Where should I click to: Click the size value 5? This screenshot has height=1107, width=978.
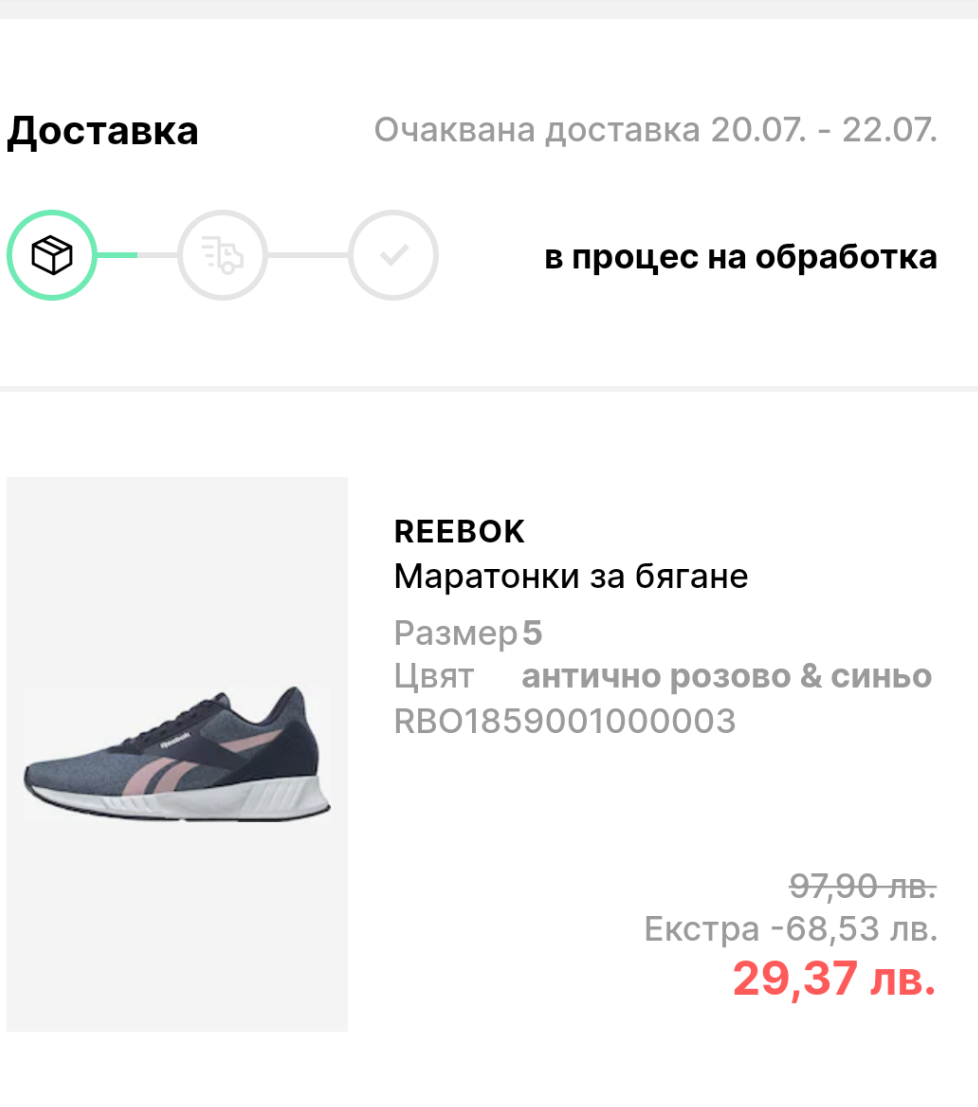pyautogui.click(x=532, y=633)
